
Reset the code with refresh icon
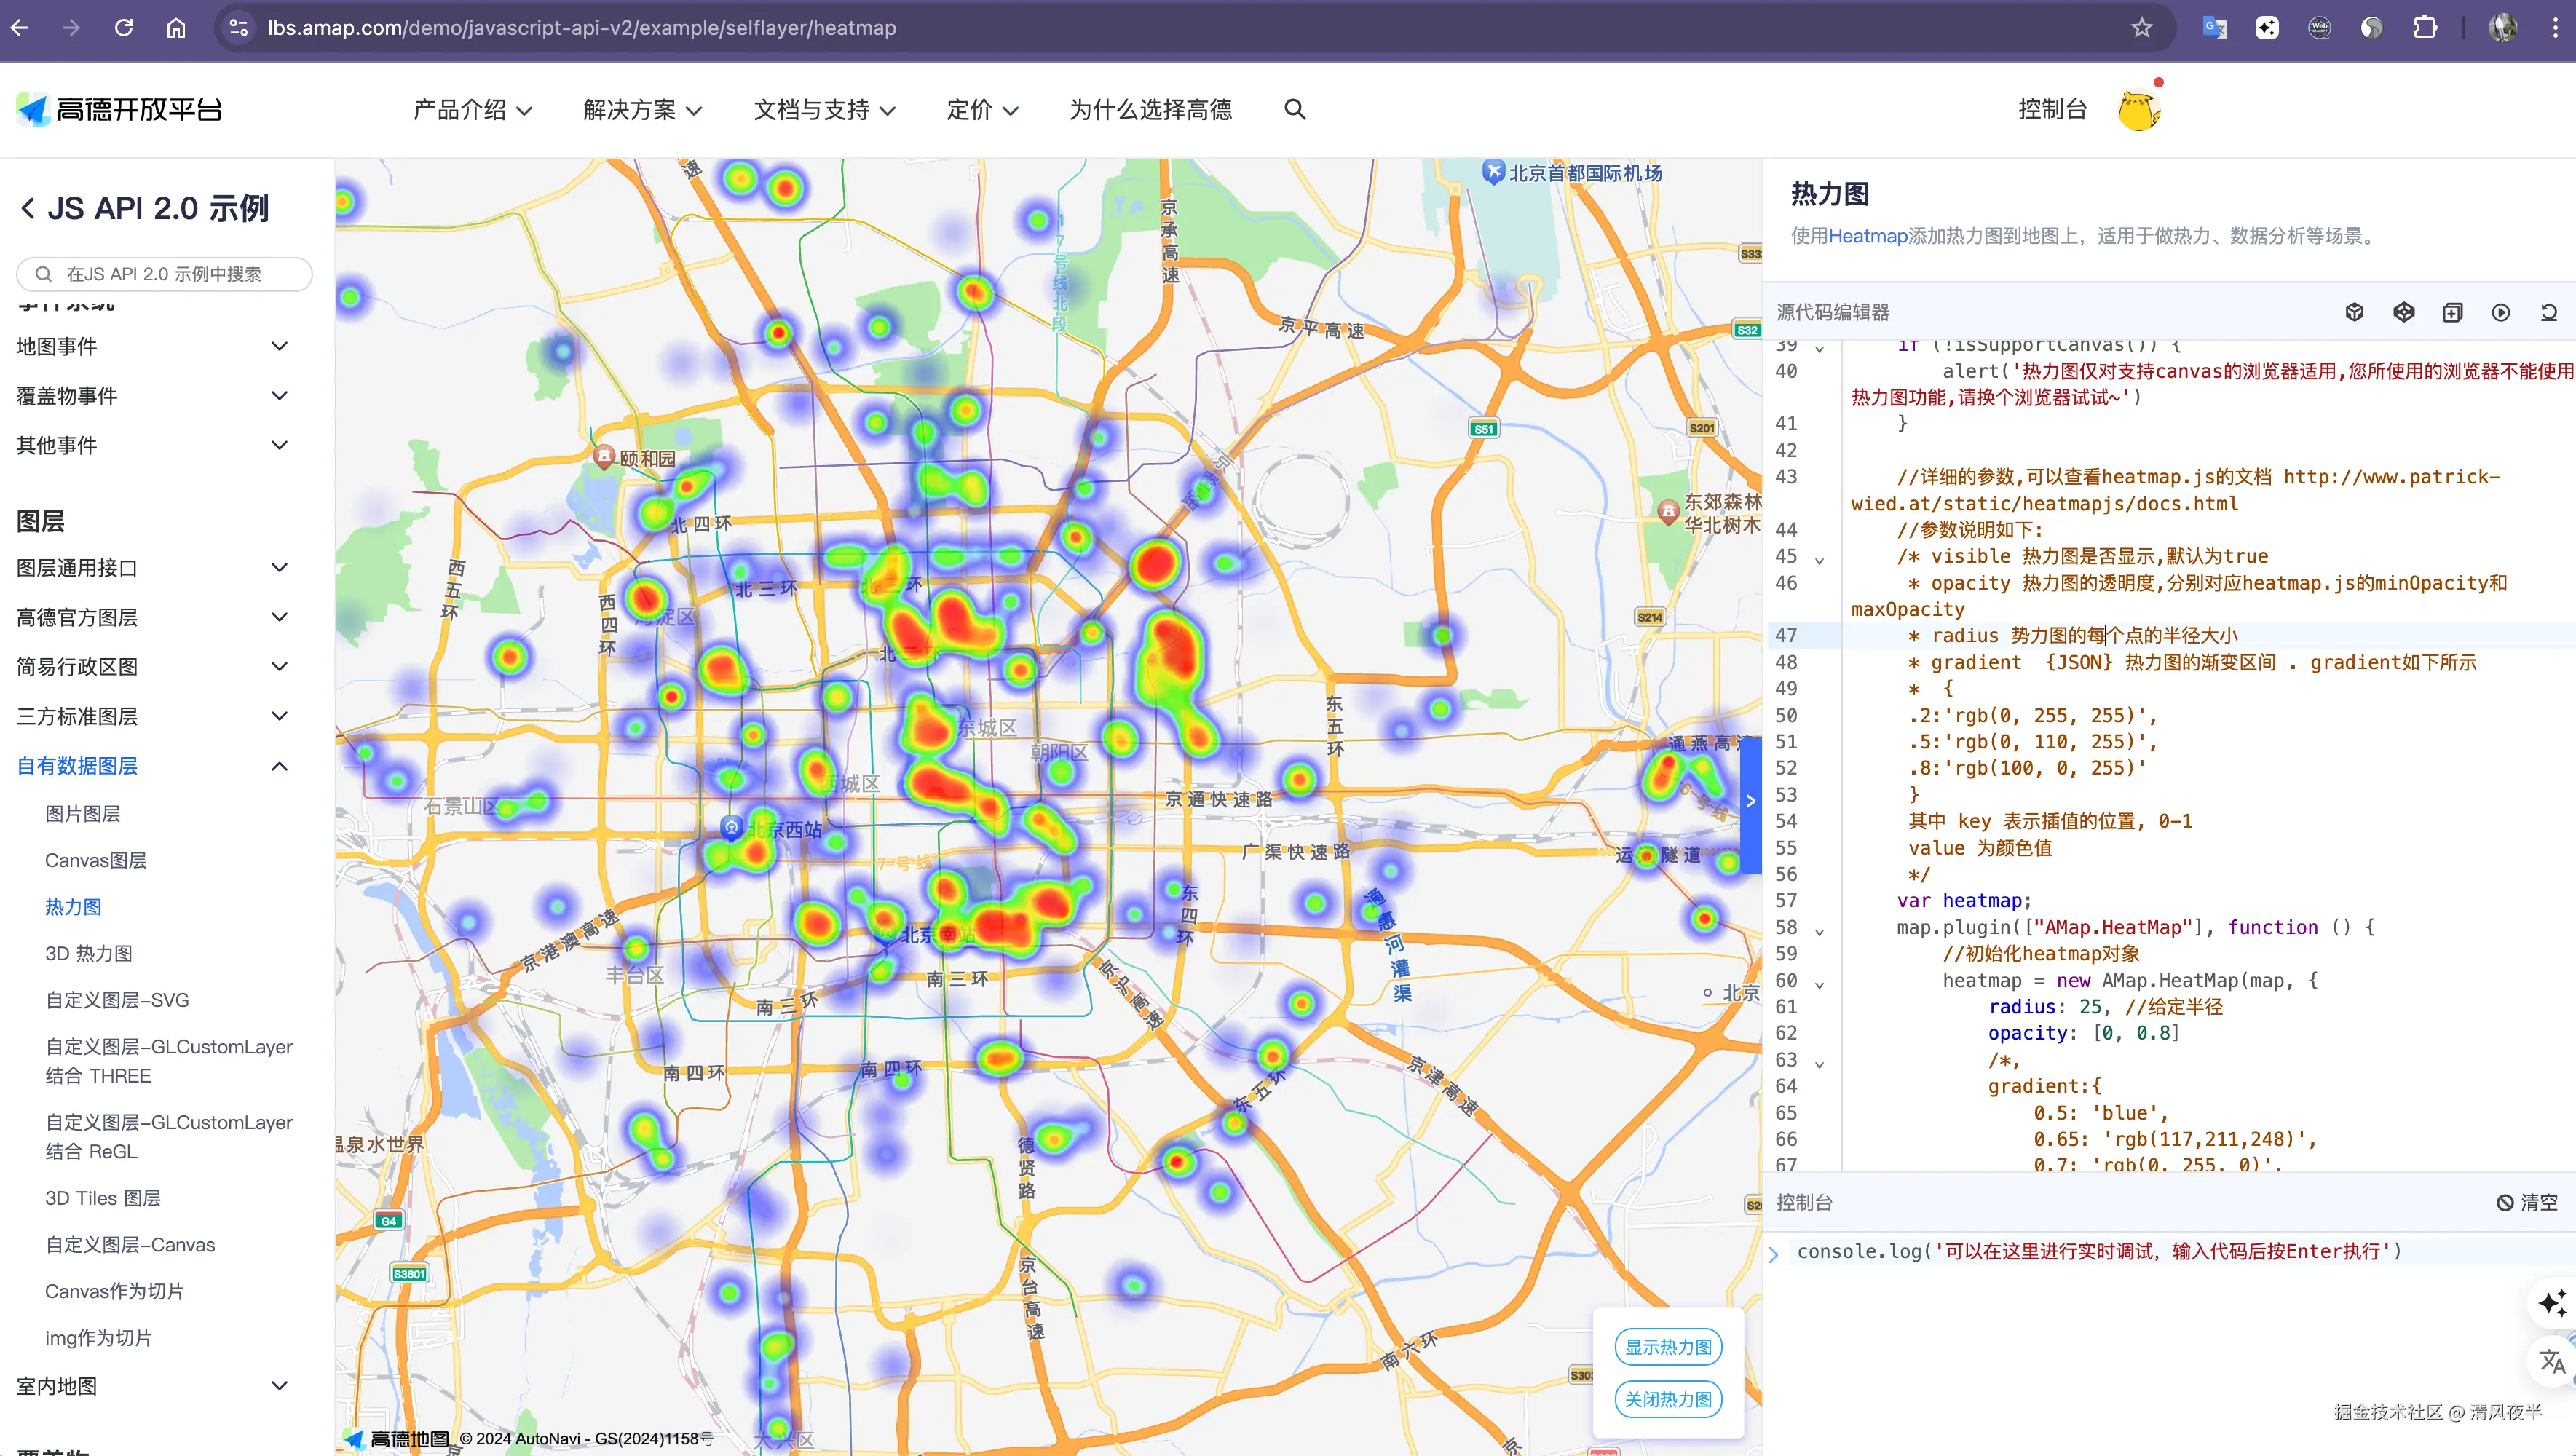pyautogui.click(x=2548, y=312)
